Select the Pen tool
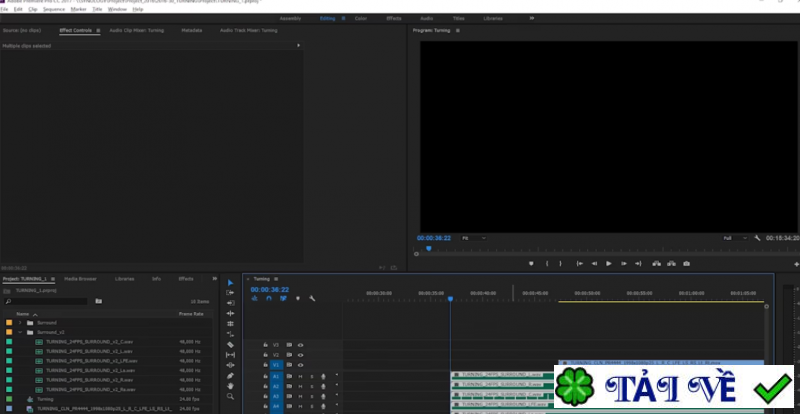800x414 pixels. pos(230,376)
